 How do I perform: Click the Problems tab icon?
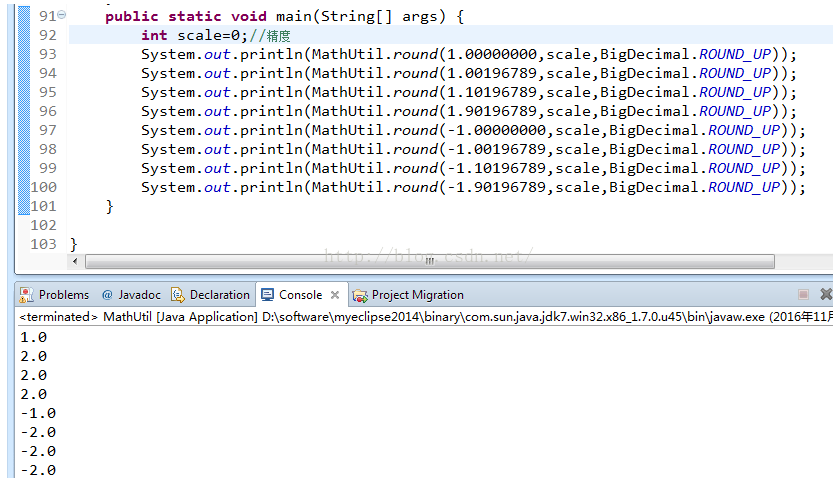(x=26, y=295)
